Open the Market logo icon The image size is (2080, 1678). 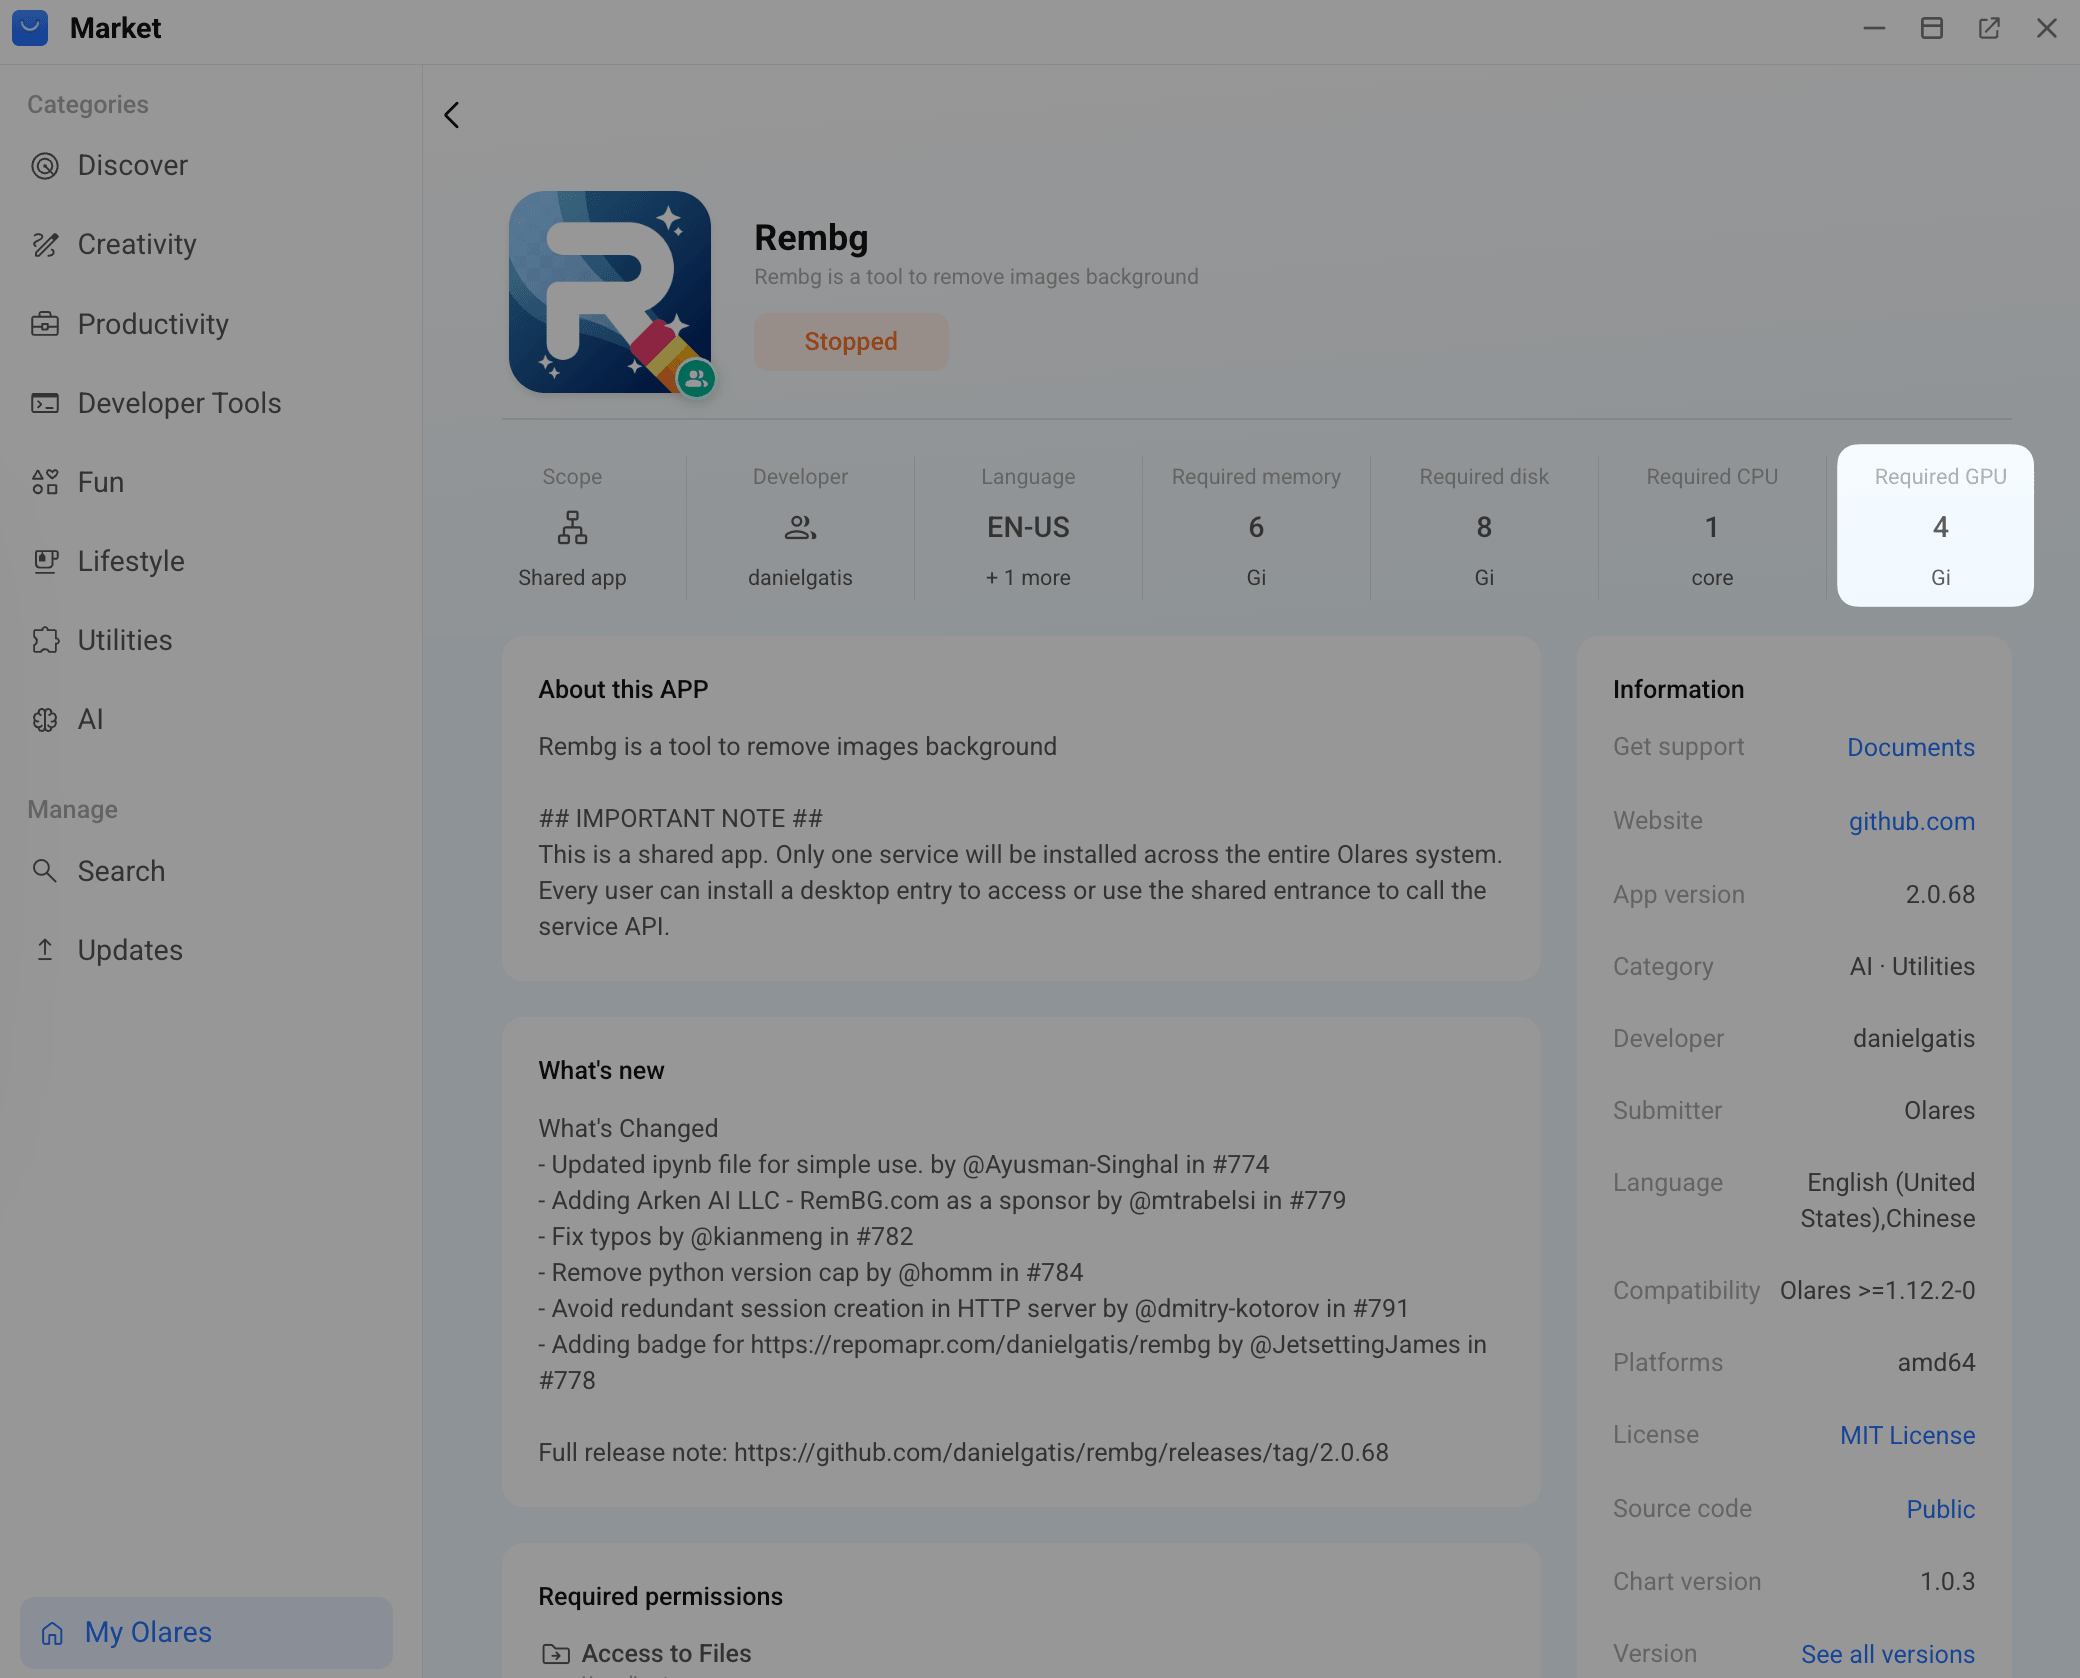coord(29,28)
